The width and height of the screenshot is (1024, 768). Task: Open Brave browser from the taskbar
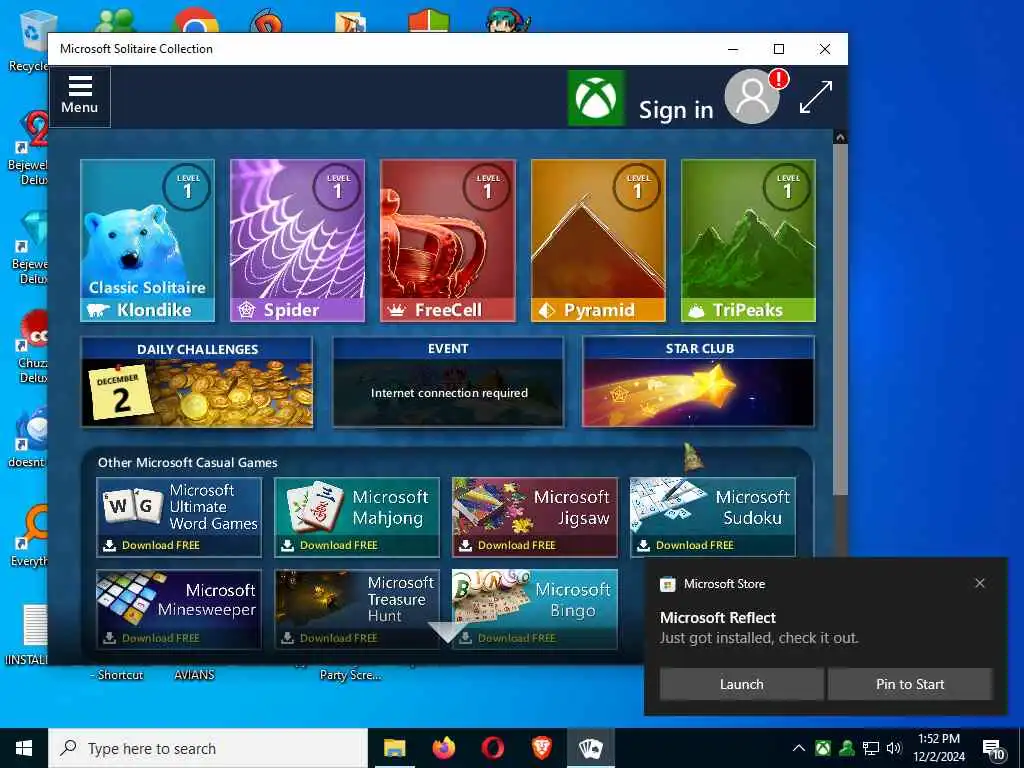541,748
